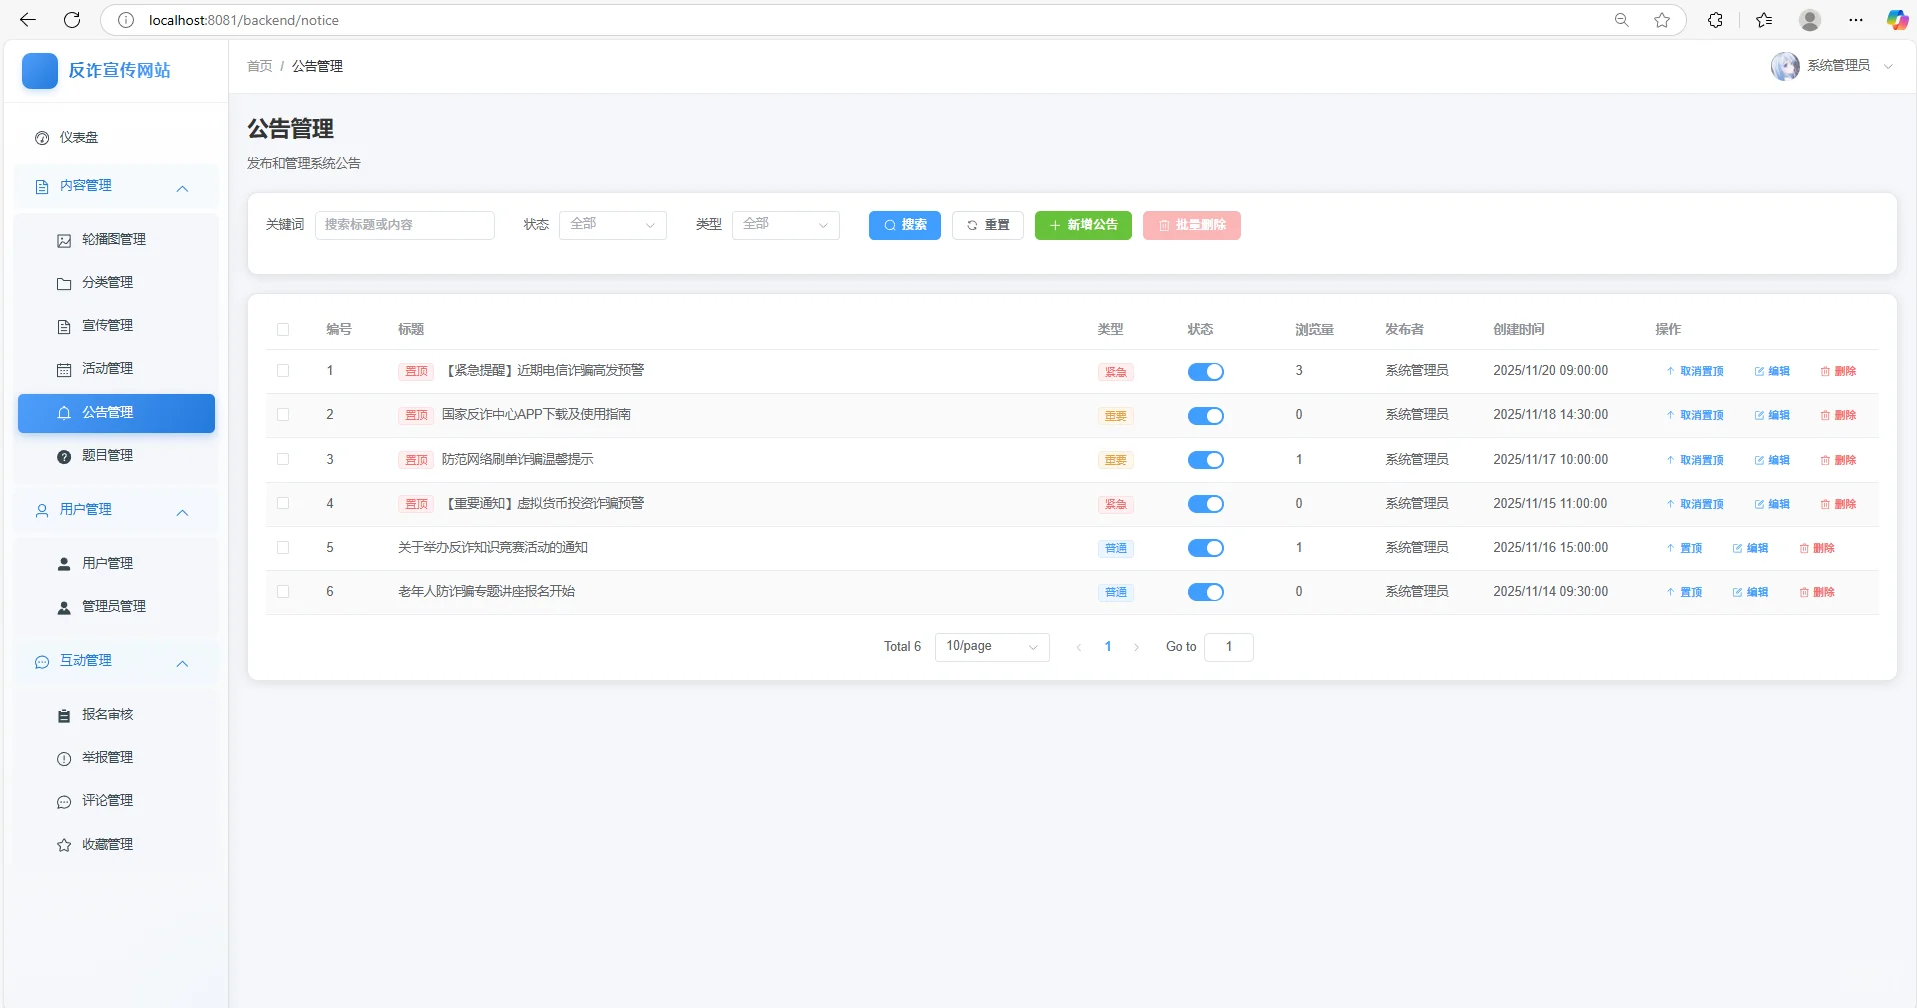Click the 报名审核 review icon

tap(107, 714)
